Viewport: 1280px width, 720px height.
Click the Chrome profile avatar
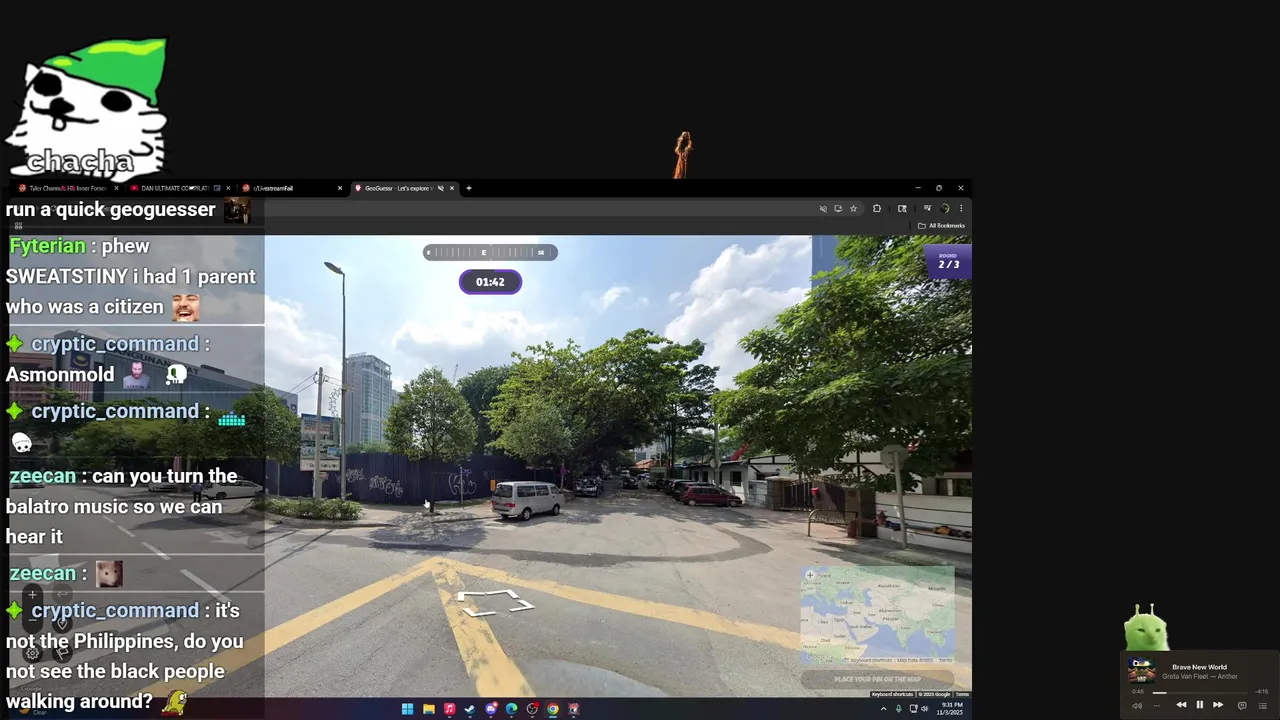click(945, 209)
